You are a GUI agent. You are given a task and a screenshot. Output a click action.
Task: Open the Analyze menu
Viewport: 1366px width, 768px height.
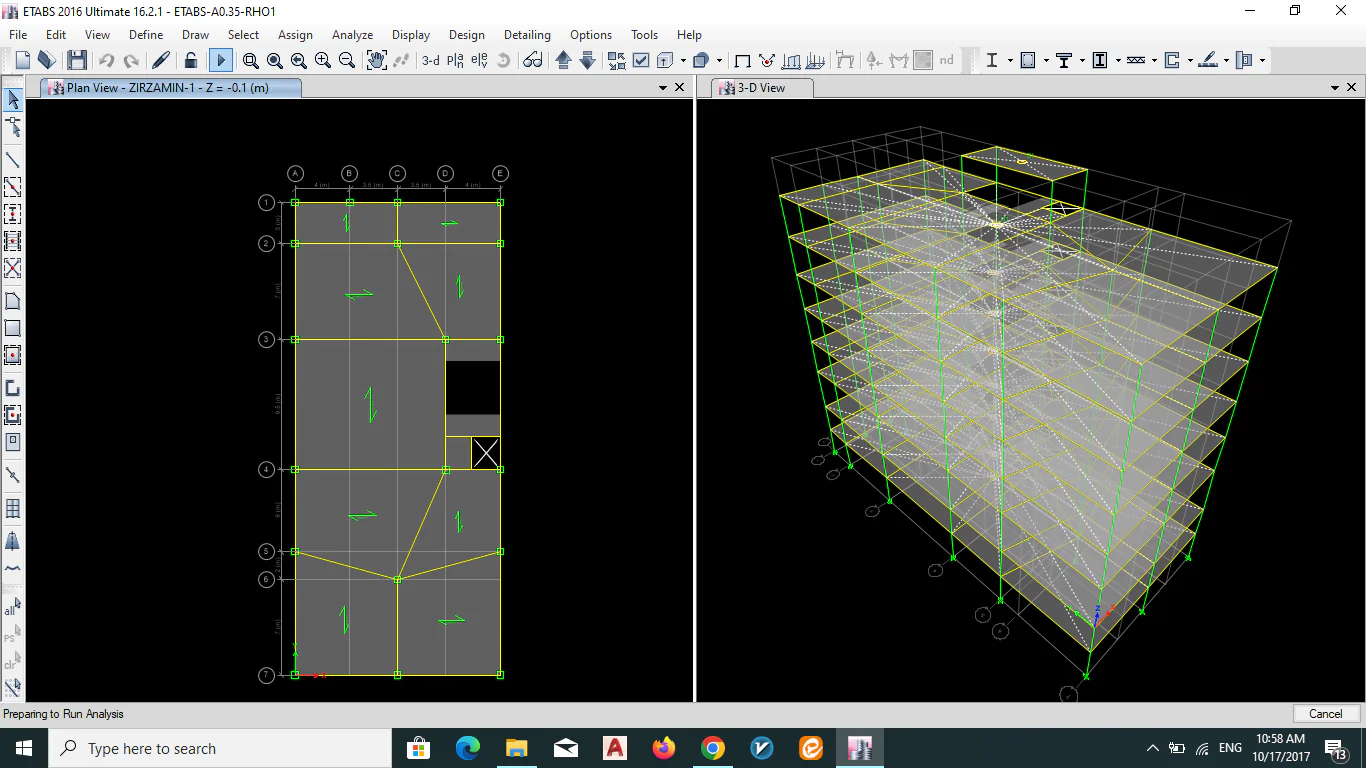[x=352, y=35]
